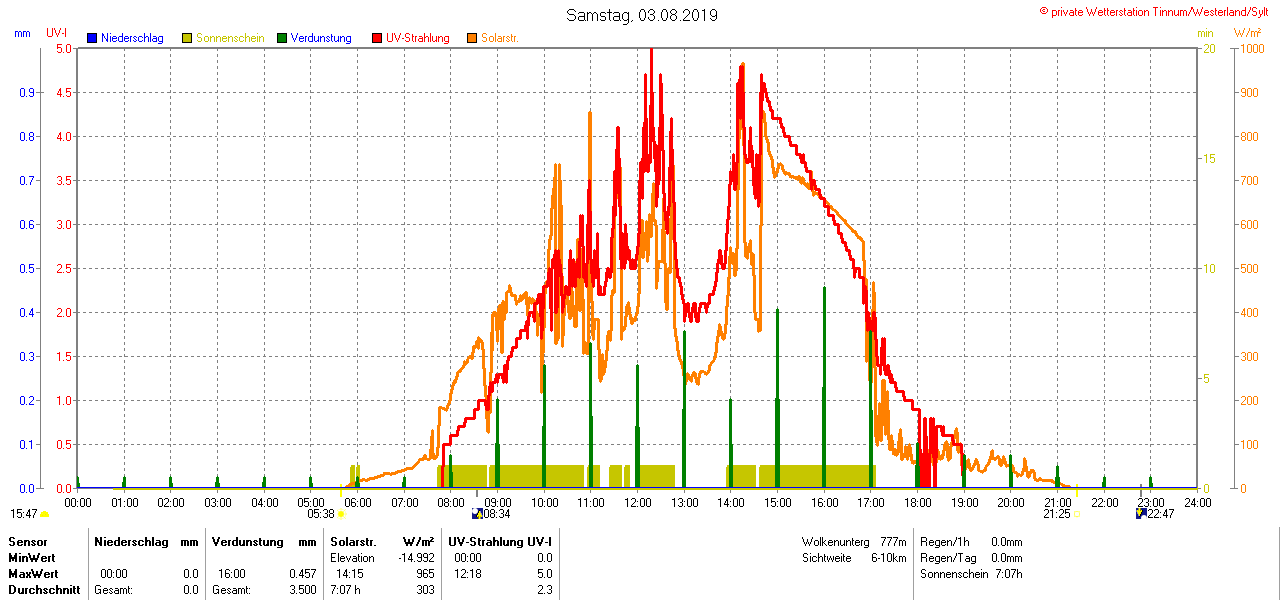Click the Verdunstung max value 0.457
Viewport: 1280px width, 600px height.
pos(302,574)
